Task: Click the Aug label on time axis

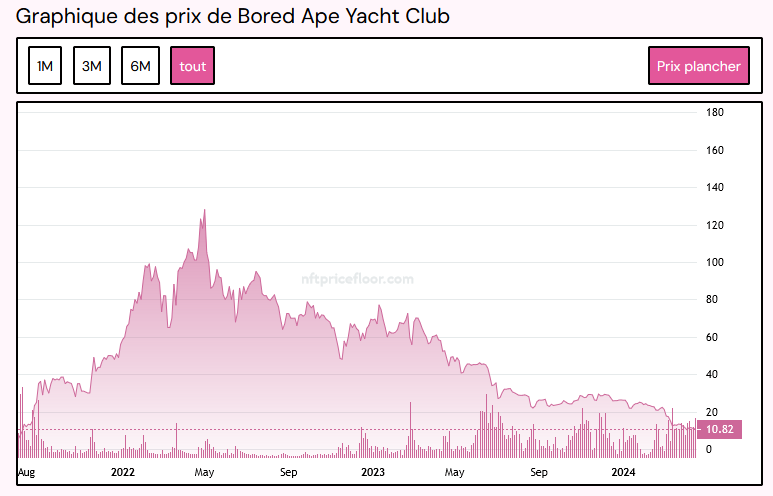Action: (27, 471)
